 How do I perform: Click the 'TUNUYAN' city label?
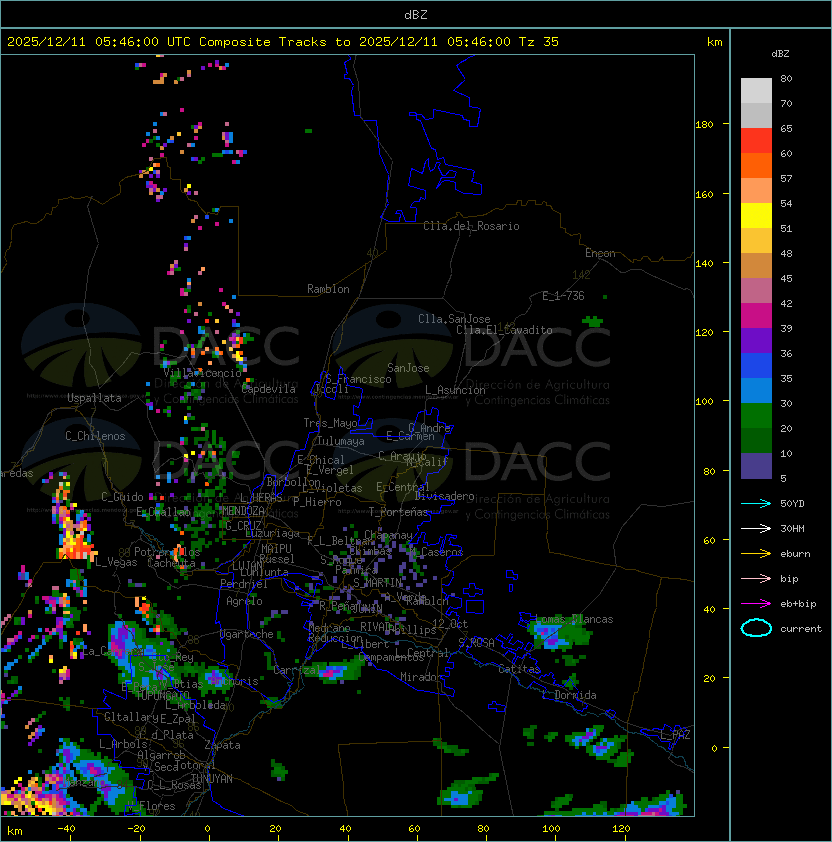pyautogui.click(x=212, y=778)
